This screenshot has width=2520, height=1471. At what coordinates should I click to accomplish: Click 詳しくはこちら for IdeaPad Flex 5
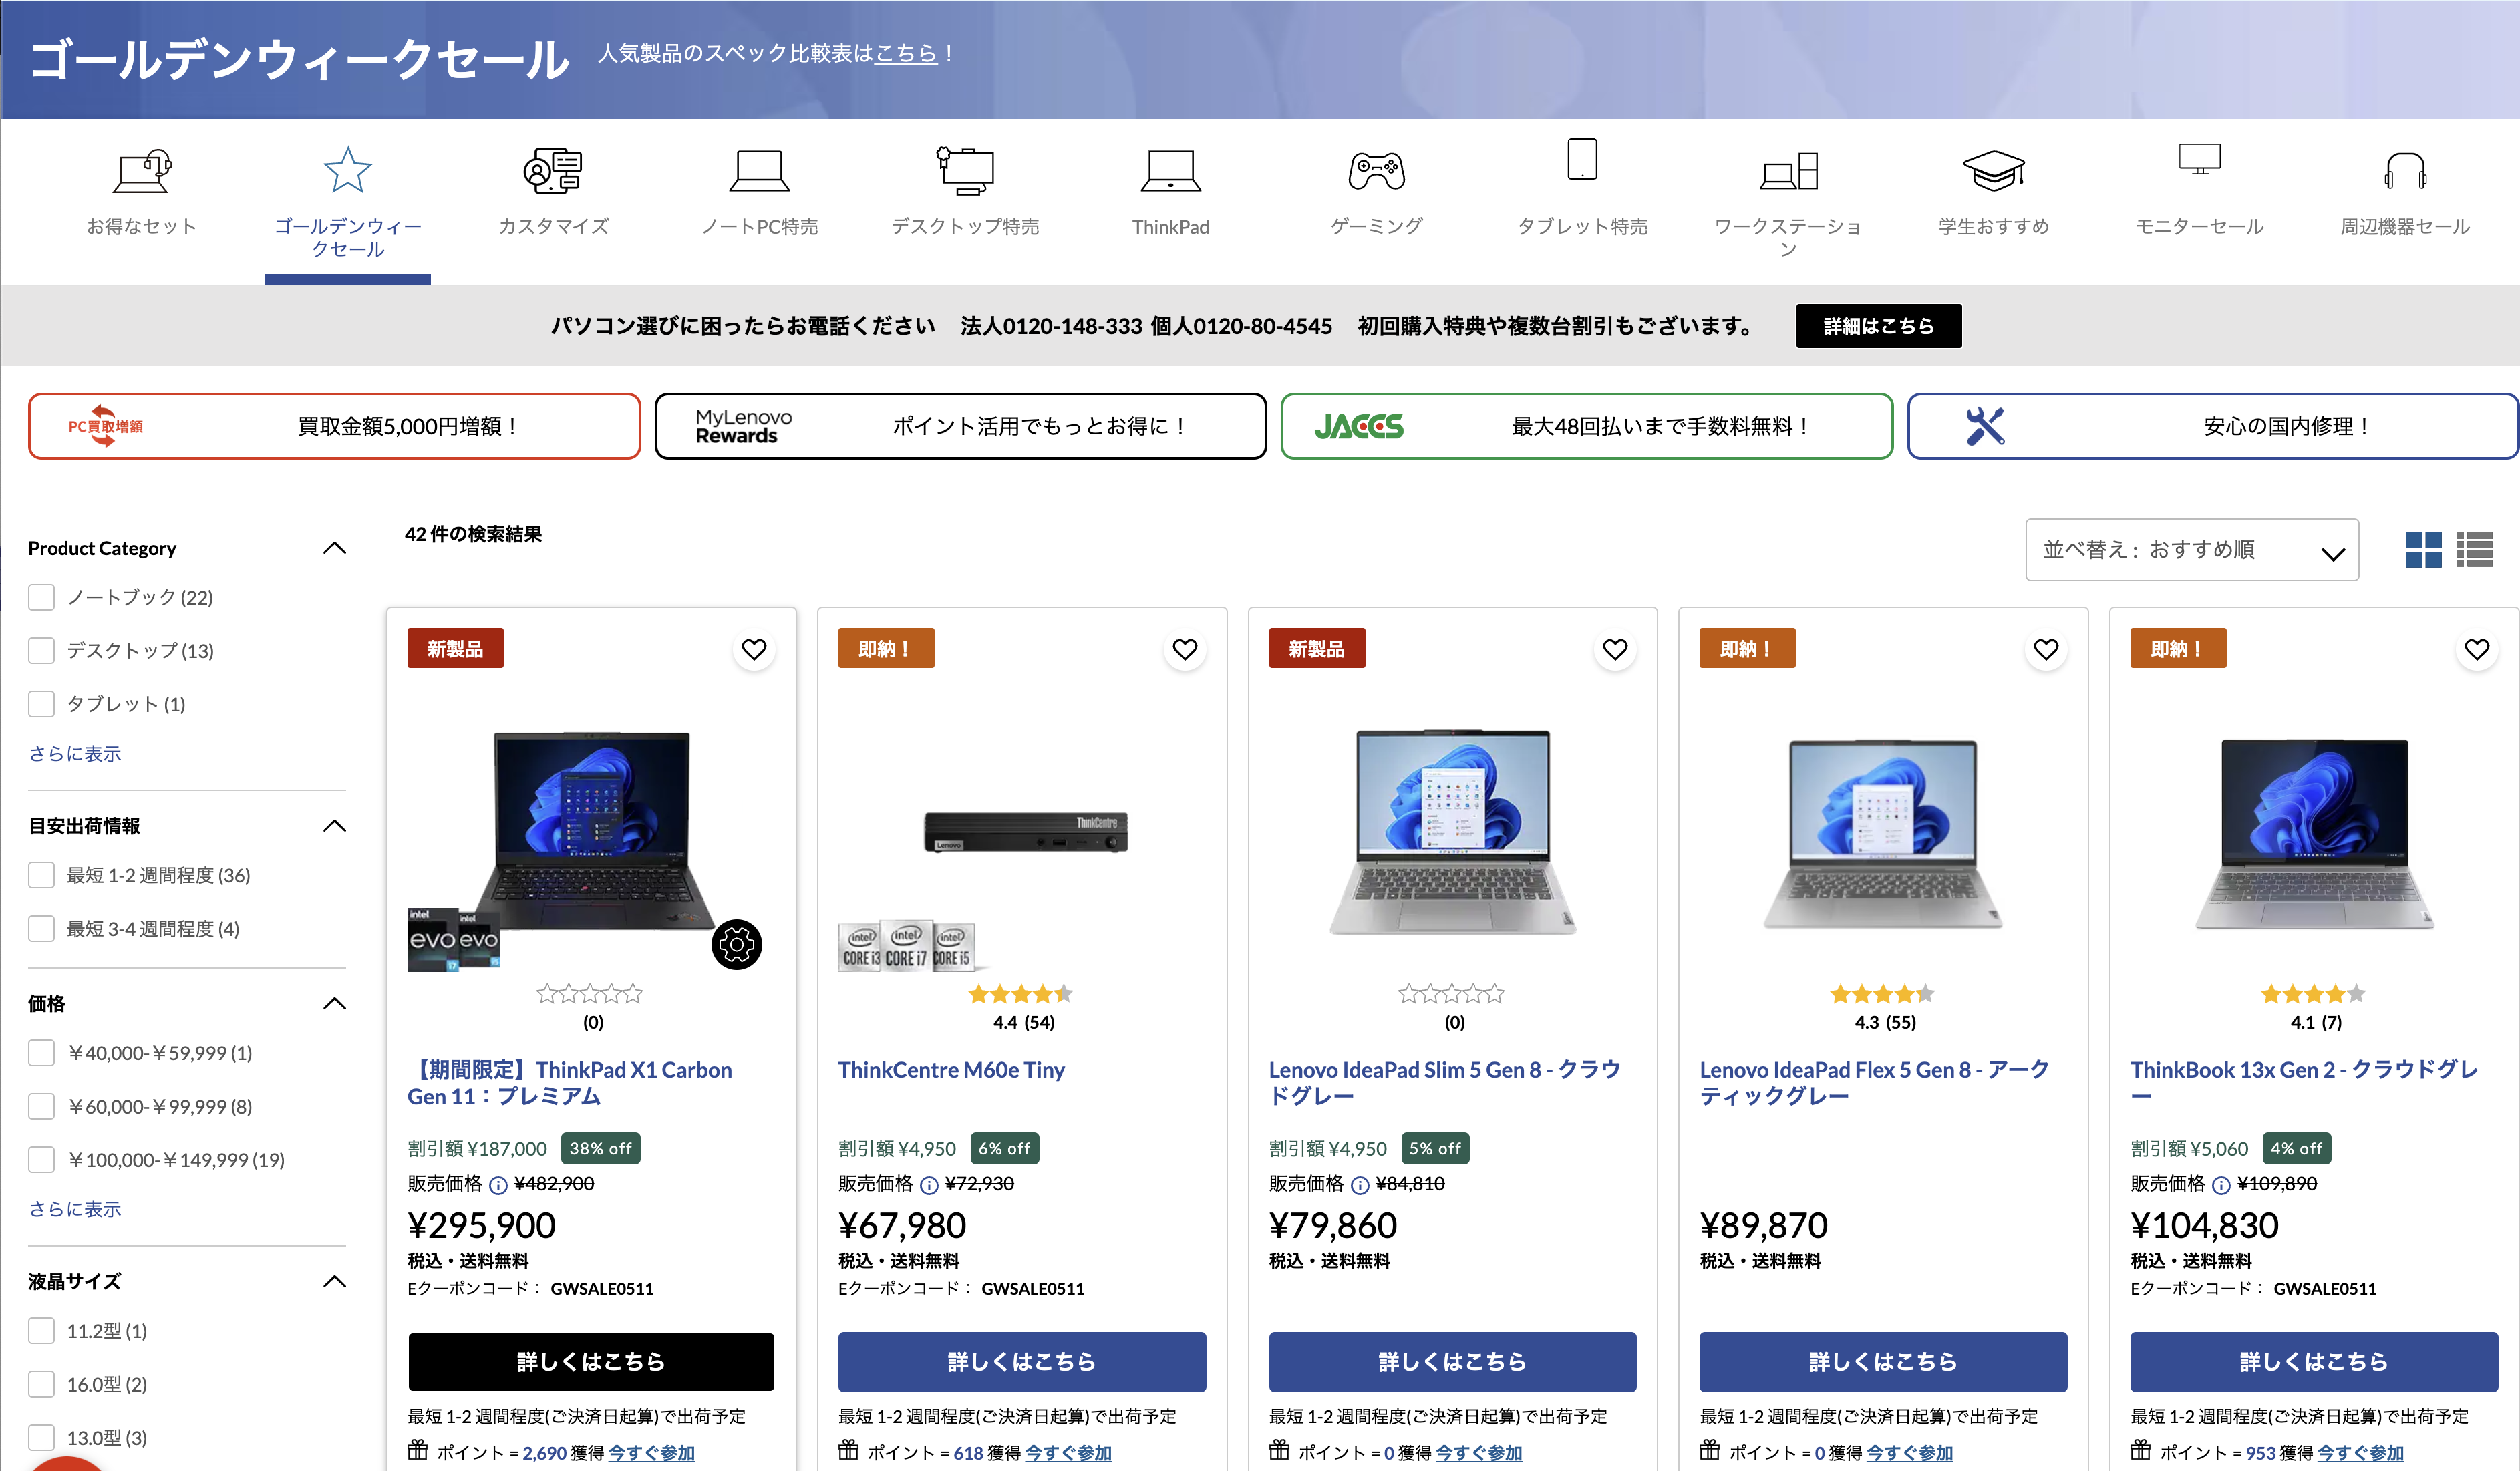coord(1883,1361)
